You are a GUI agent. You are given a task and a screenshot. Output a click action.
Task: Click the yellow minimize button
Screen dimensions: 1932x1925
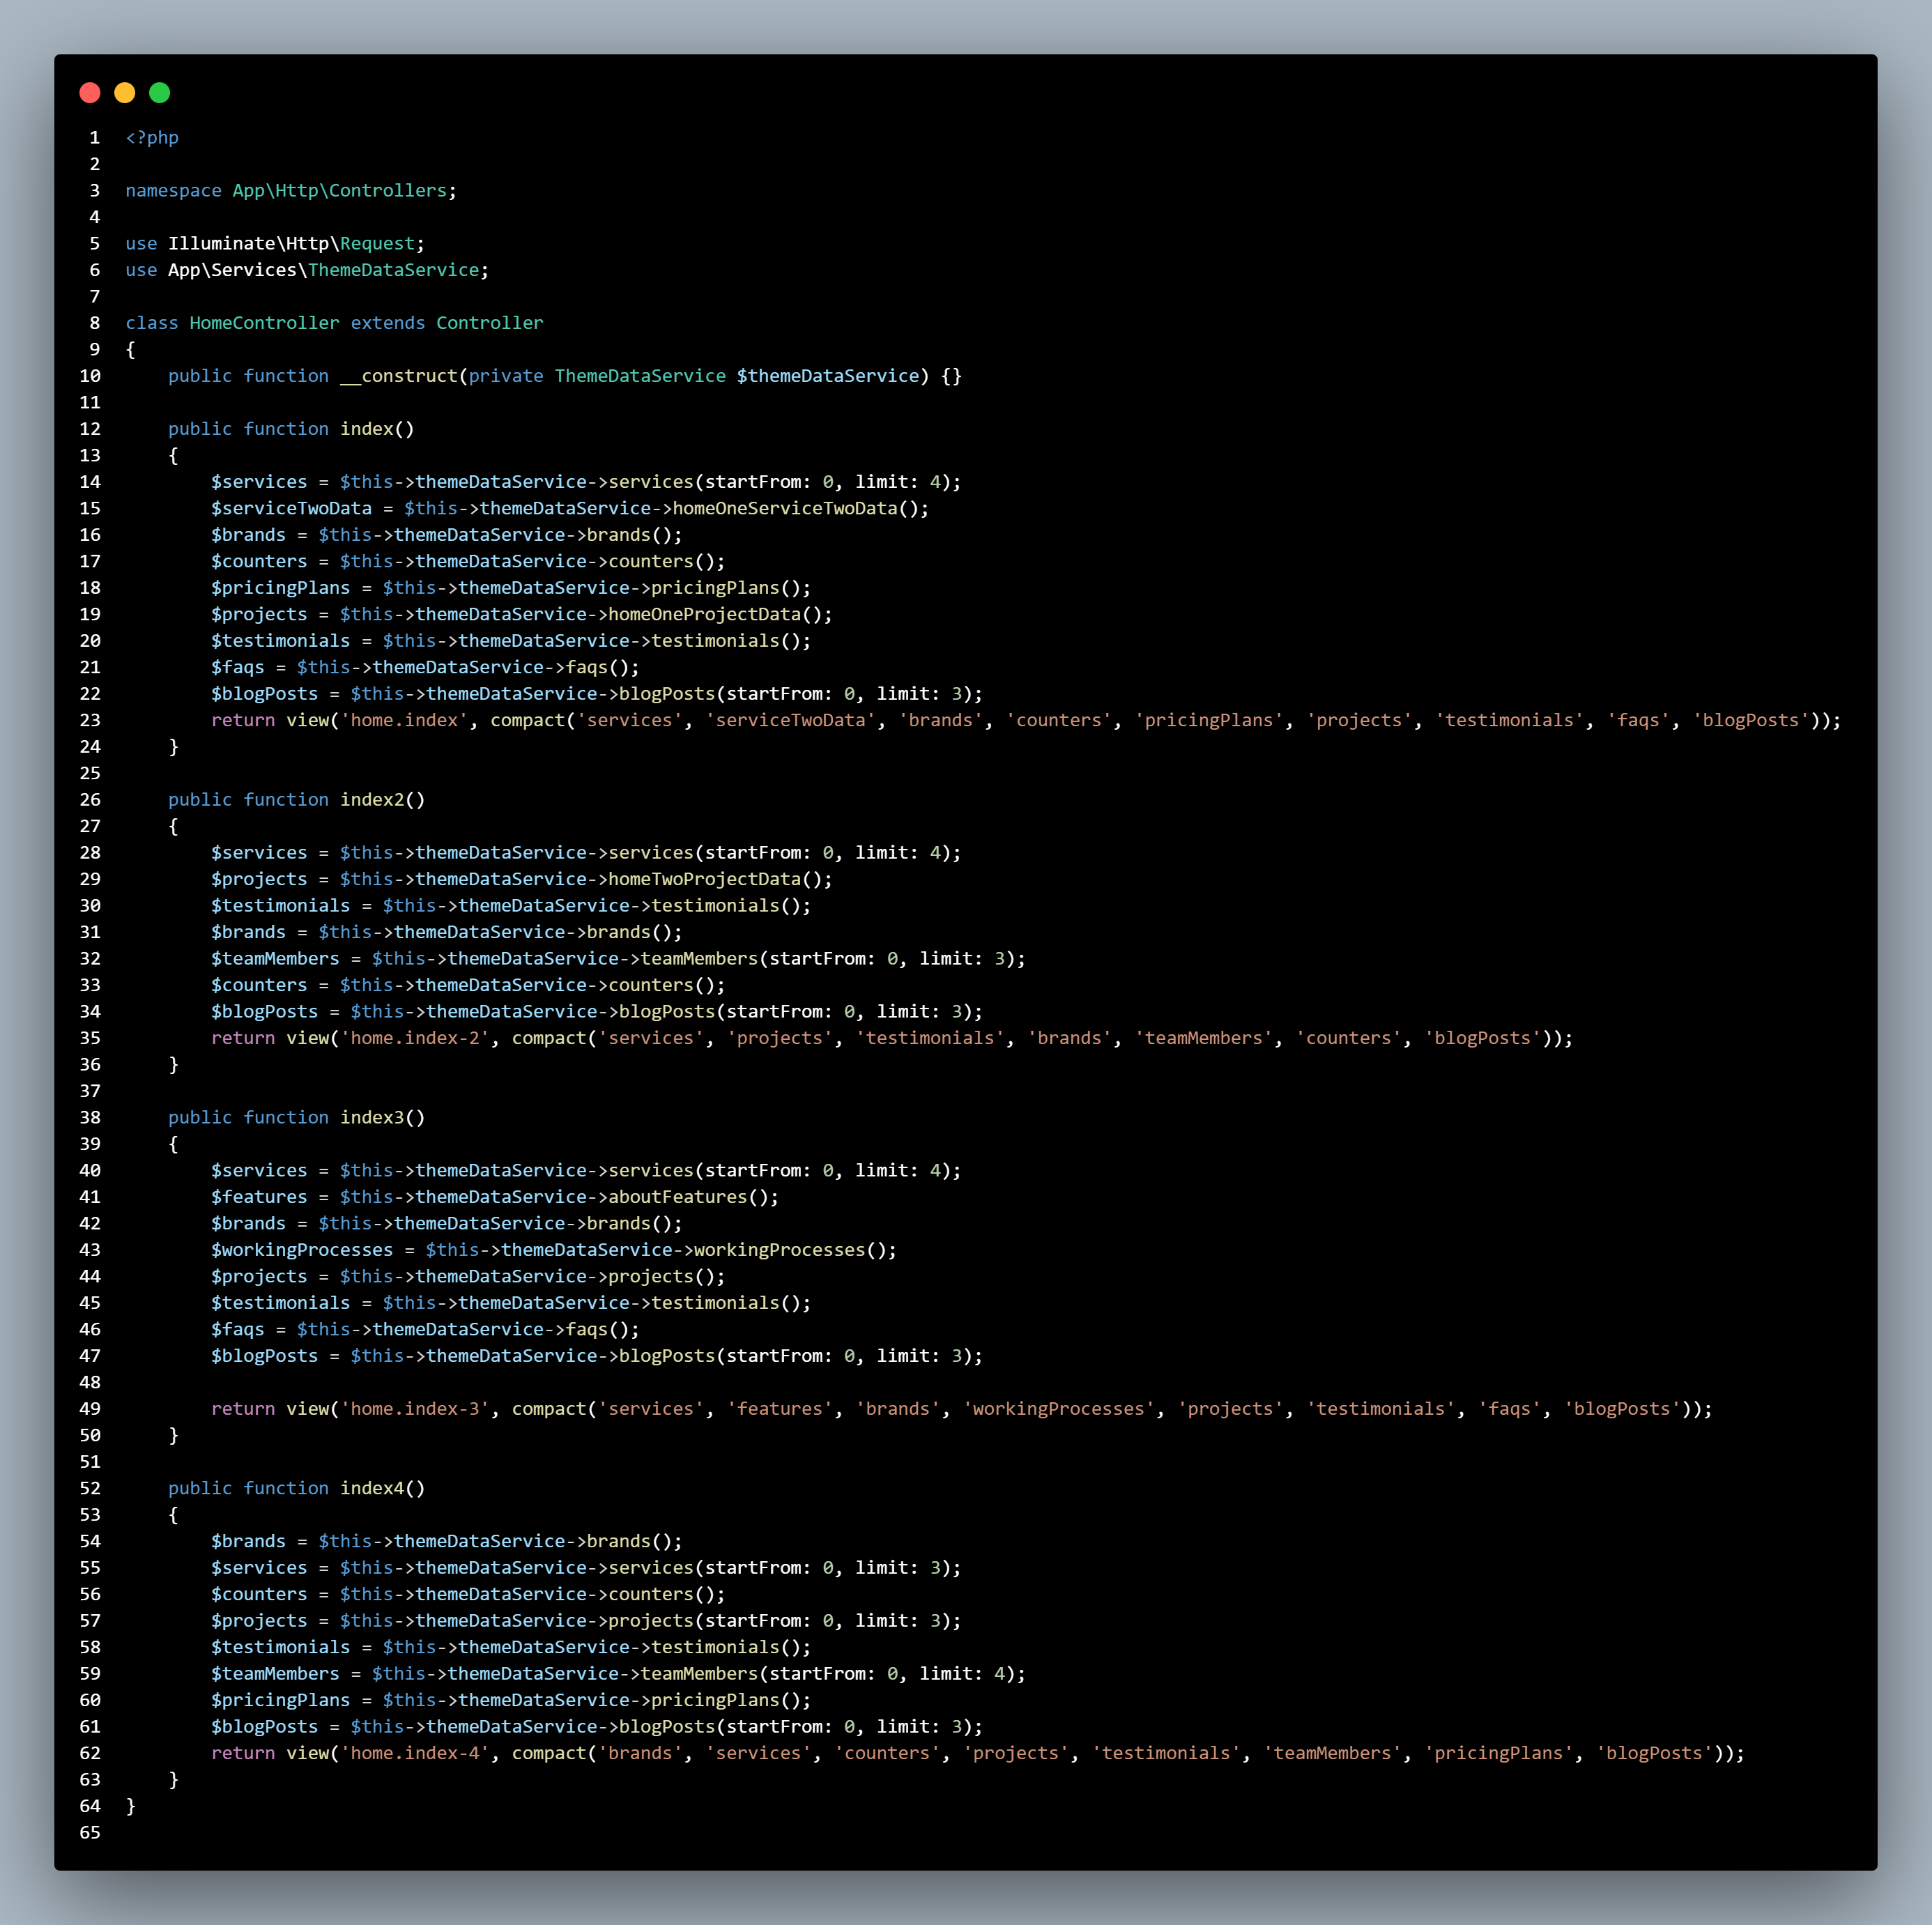[x=125, y=93]
